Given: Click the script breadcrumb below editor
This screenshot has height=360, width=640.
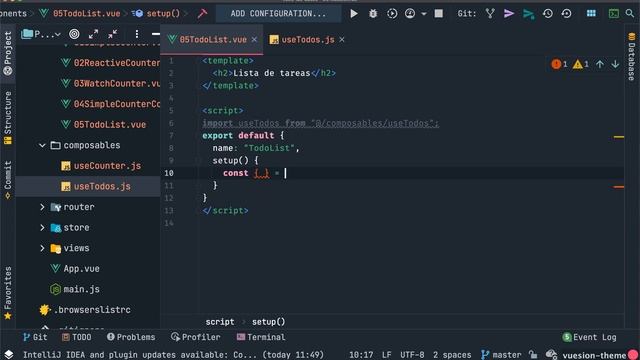Looking at the screenshot, I should pos(220,322).
